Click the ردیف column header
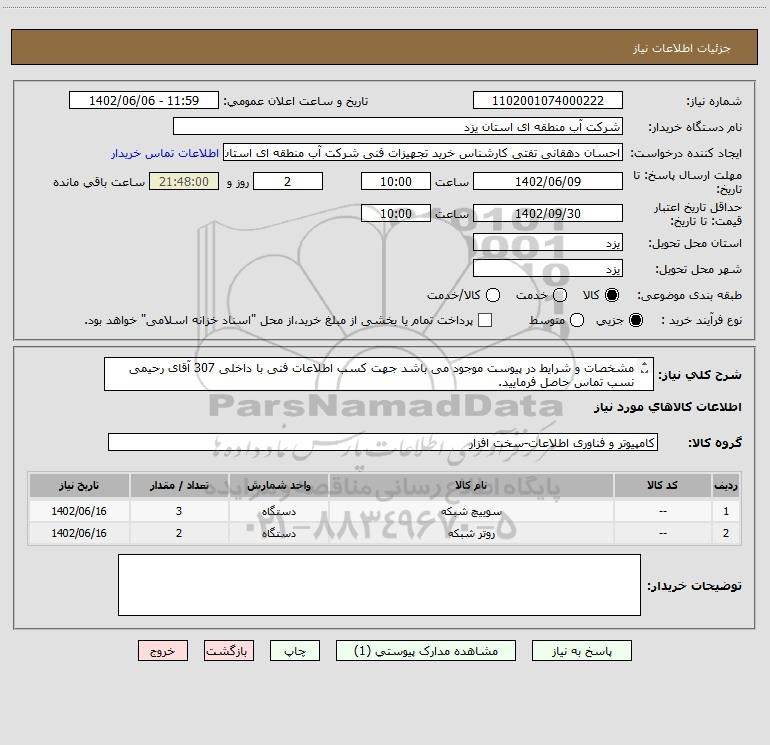770x745 pixels. 726,485
